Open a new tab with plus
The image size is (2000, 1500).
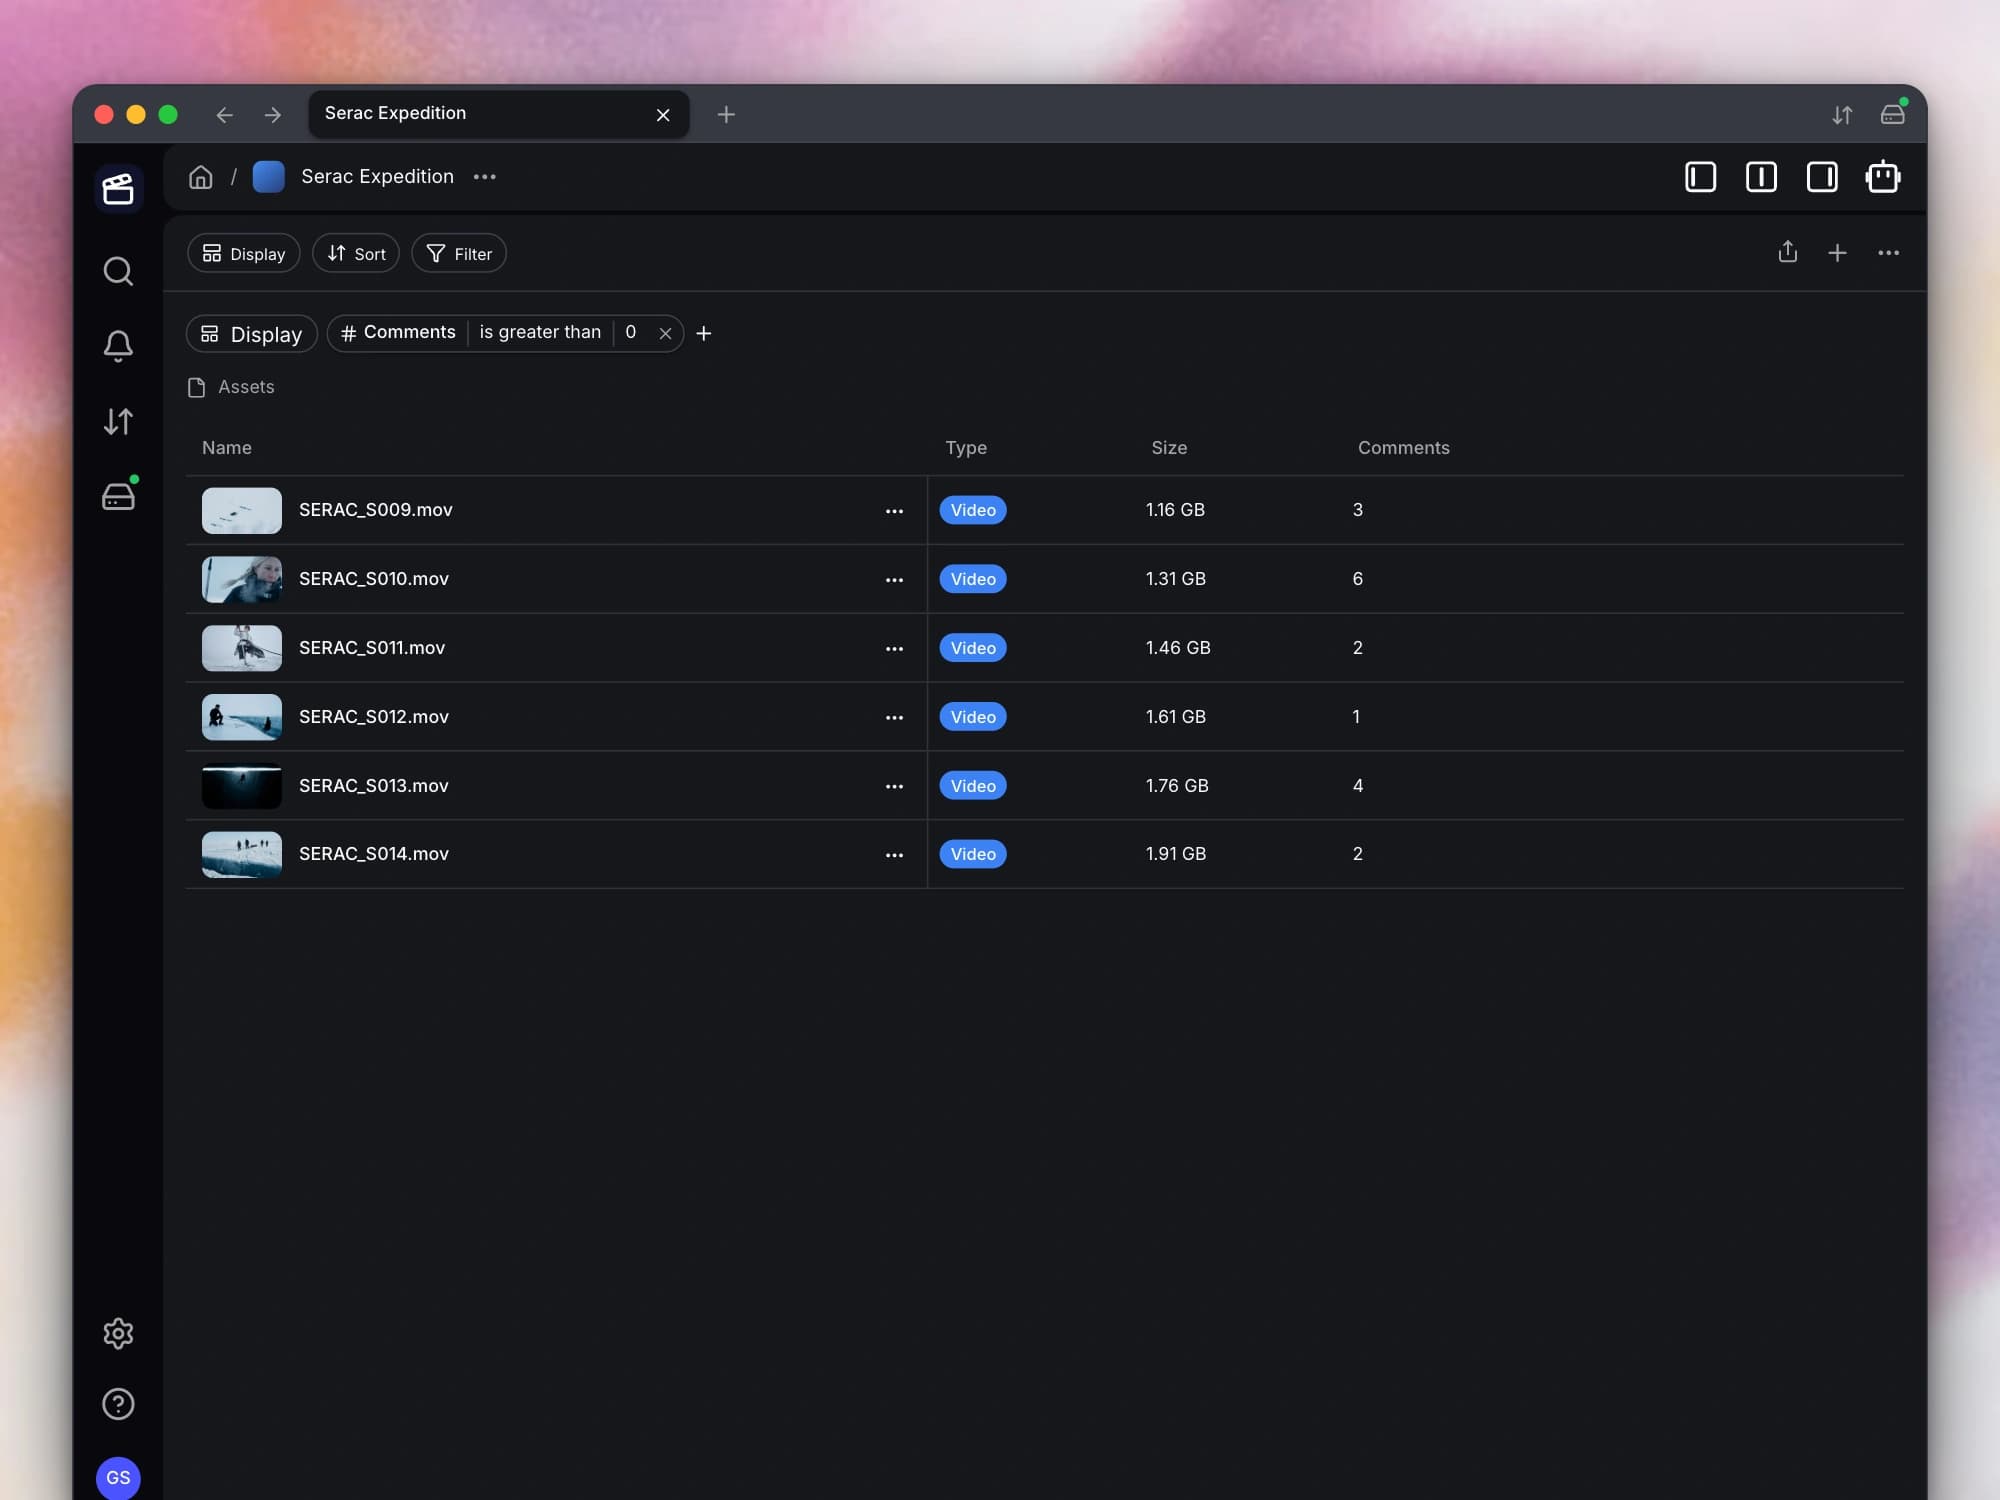coord(726,115)
